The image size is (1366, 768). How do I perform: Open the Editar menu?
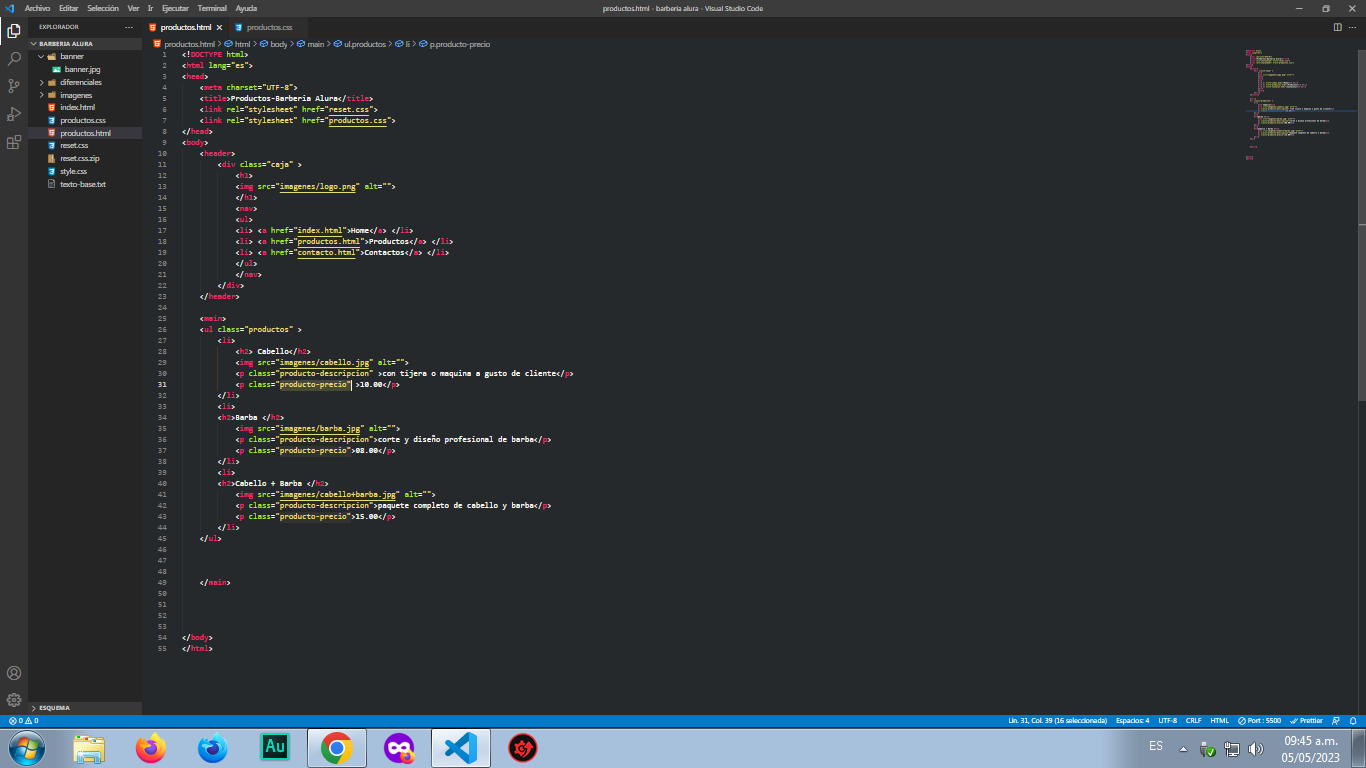point(69,8)
